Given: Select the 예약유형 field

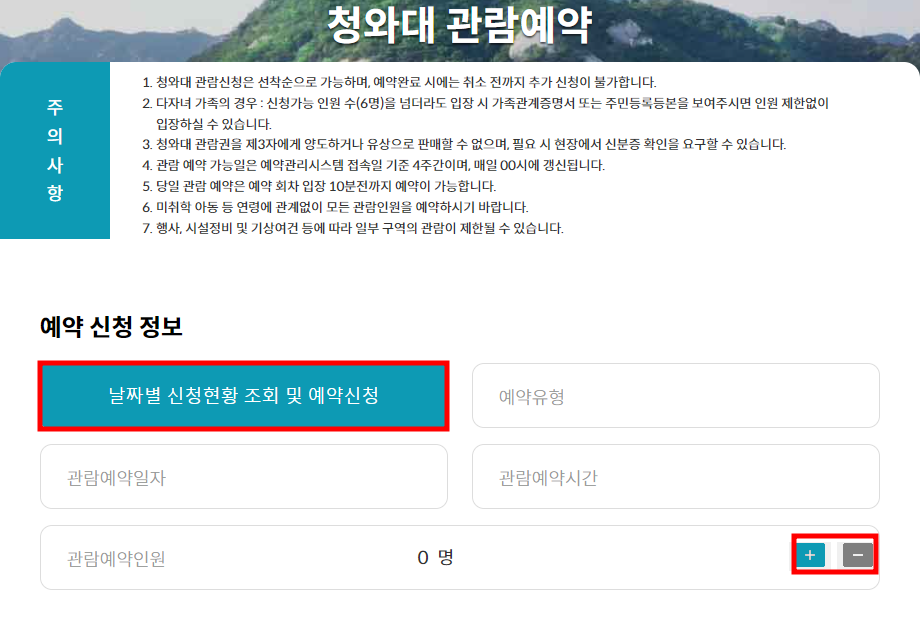Looking at the screenshot, I should pos(675,395).
